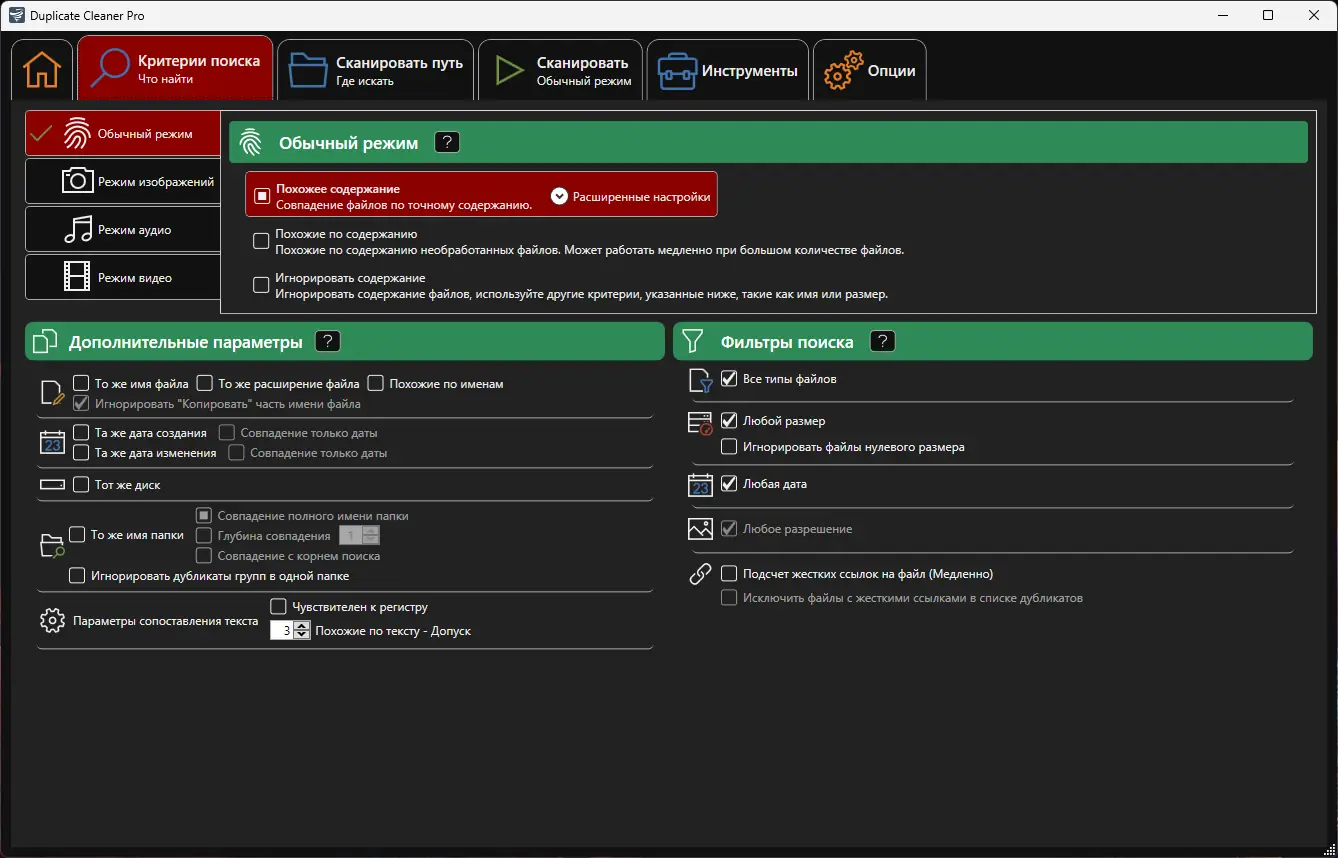Switch to the Сканировать путь tab
This screenshot has width=1338, height=858.
click(376, 70)
